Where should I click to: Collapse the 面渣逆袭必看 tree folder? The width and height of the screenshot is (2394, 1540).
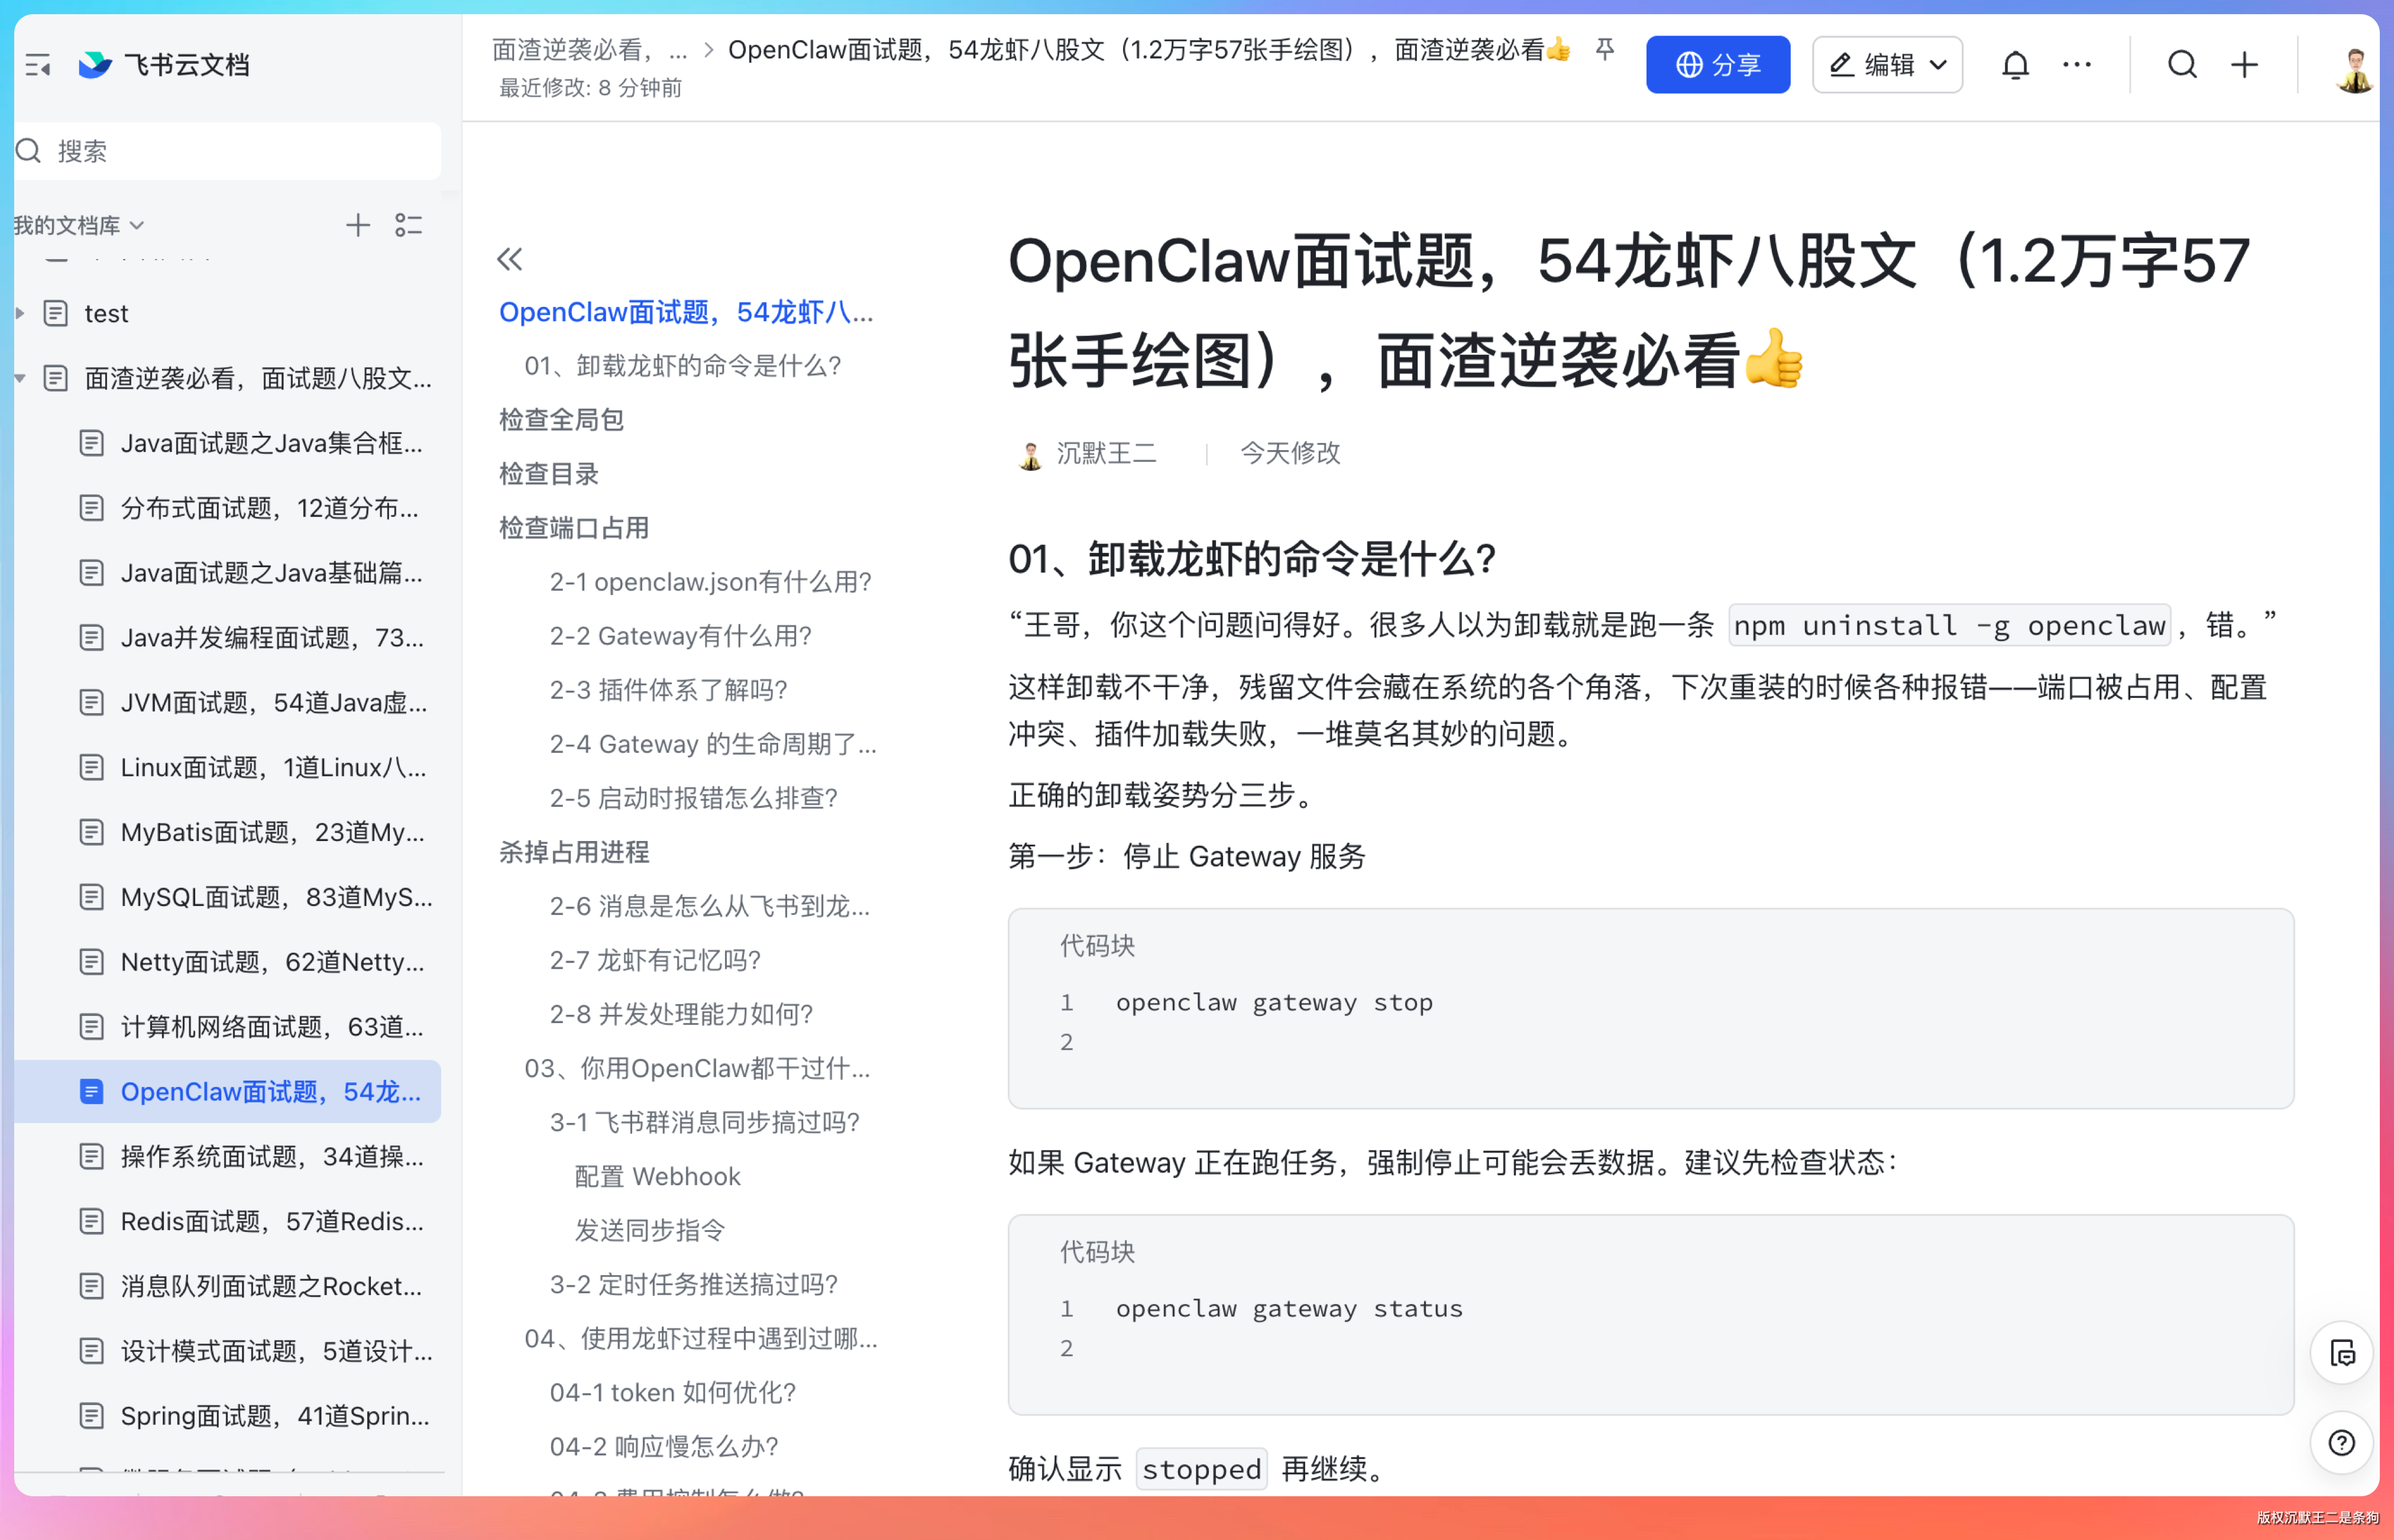[20, 379]
